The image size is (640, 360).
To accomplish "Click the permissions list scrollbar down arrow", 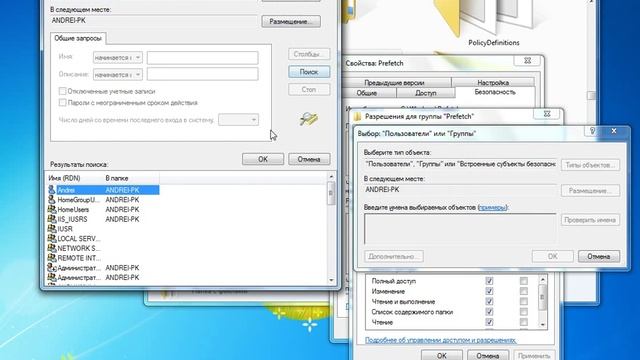I will pyautogui.click(x=542, y=324).
